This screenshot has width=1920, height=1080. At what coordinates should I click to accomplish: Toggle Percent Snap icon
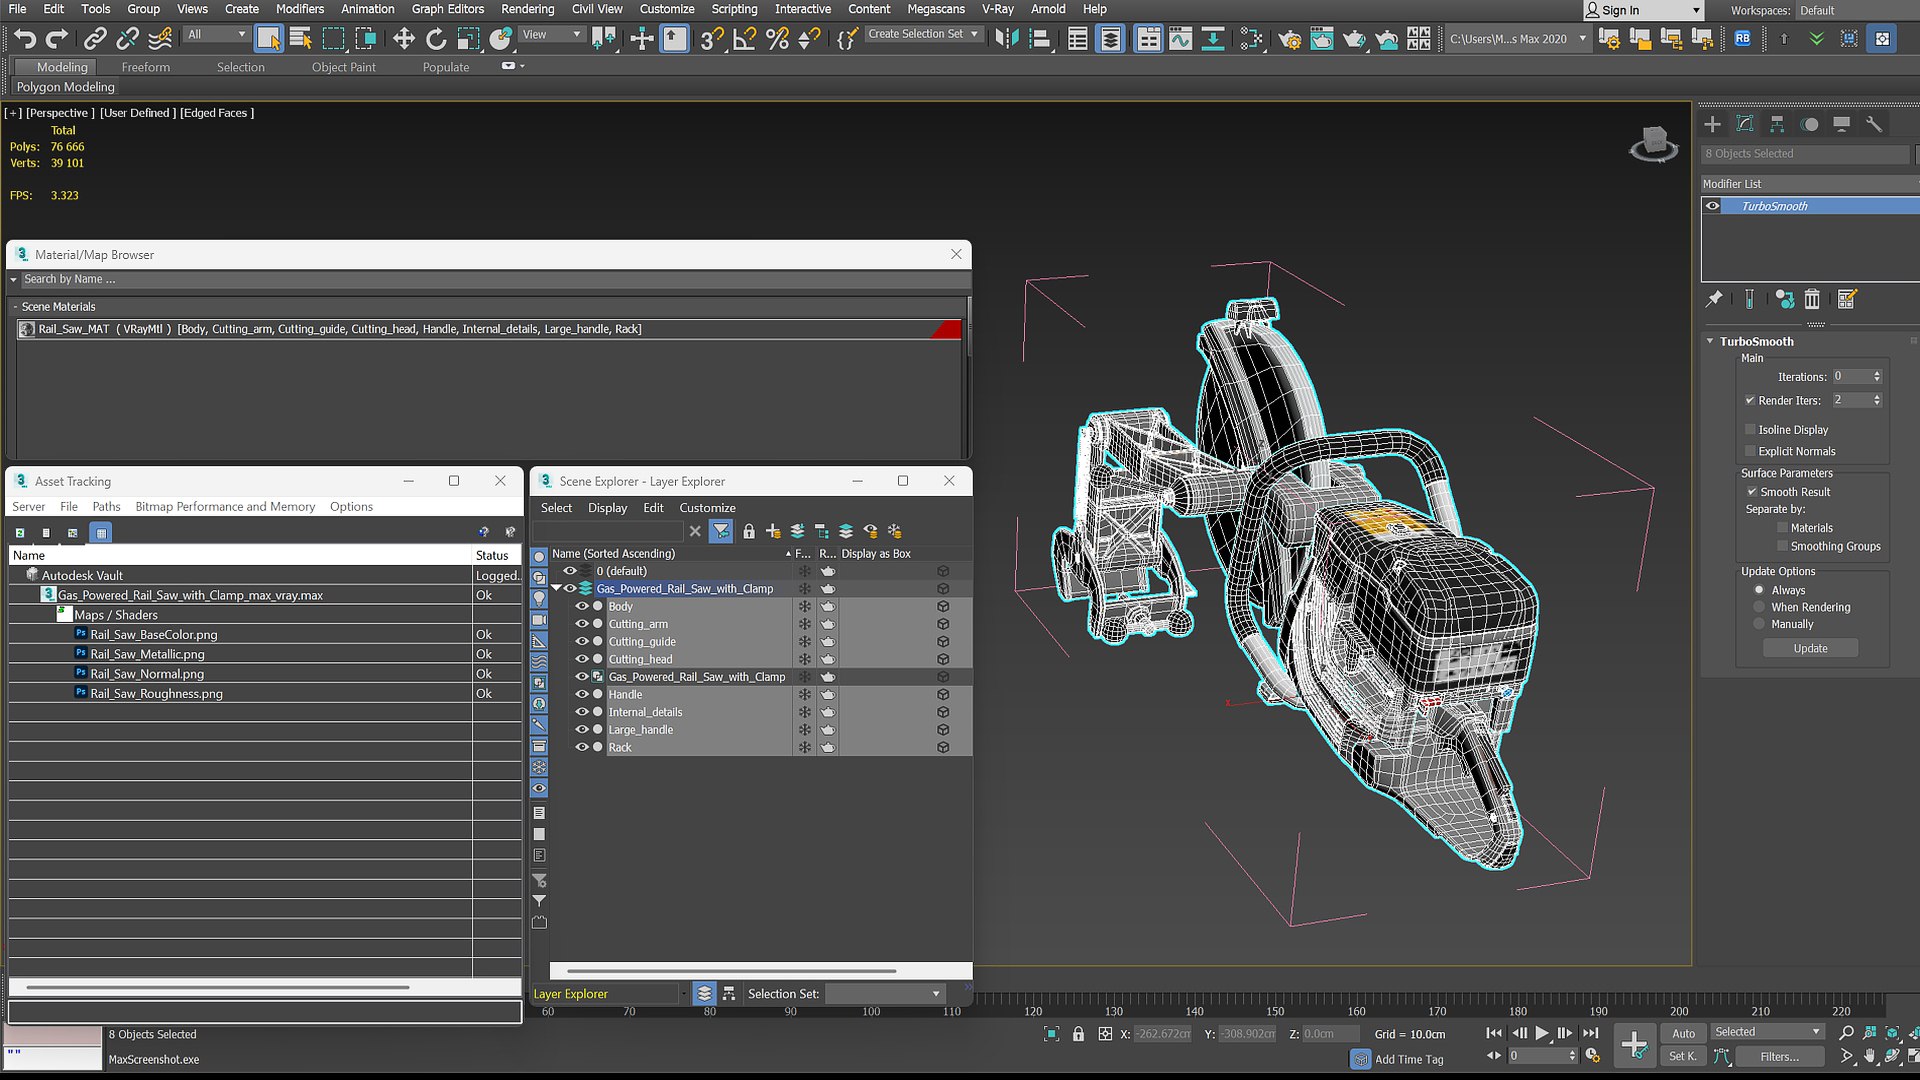coord(777,39)
